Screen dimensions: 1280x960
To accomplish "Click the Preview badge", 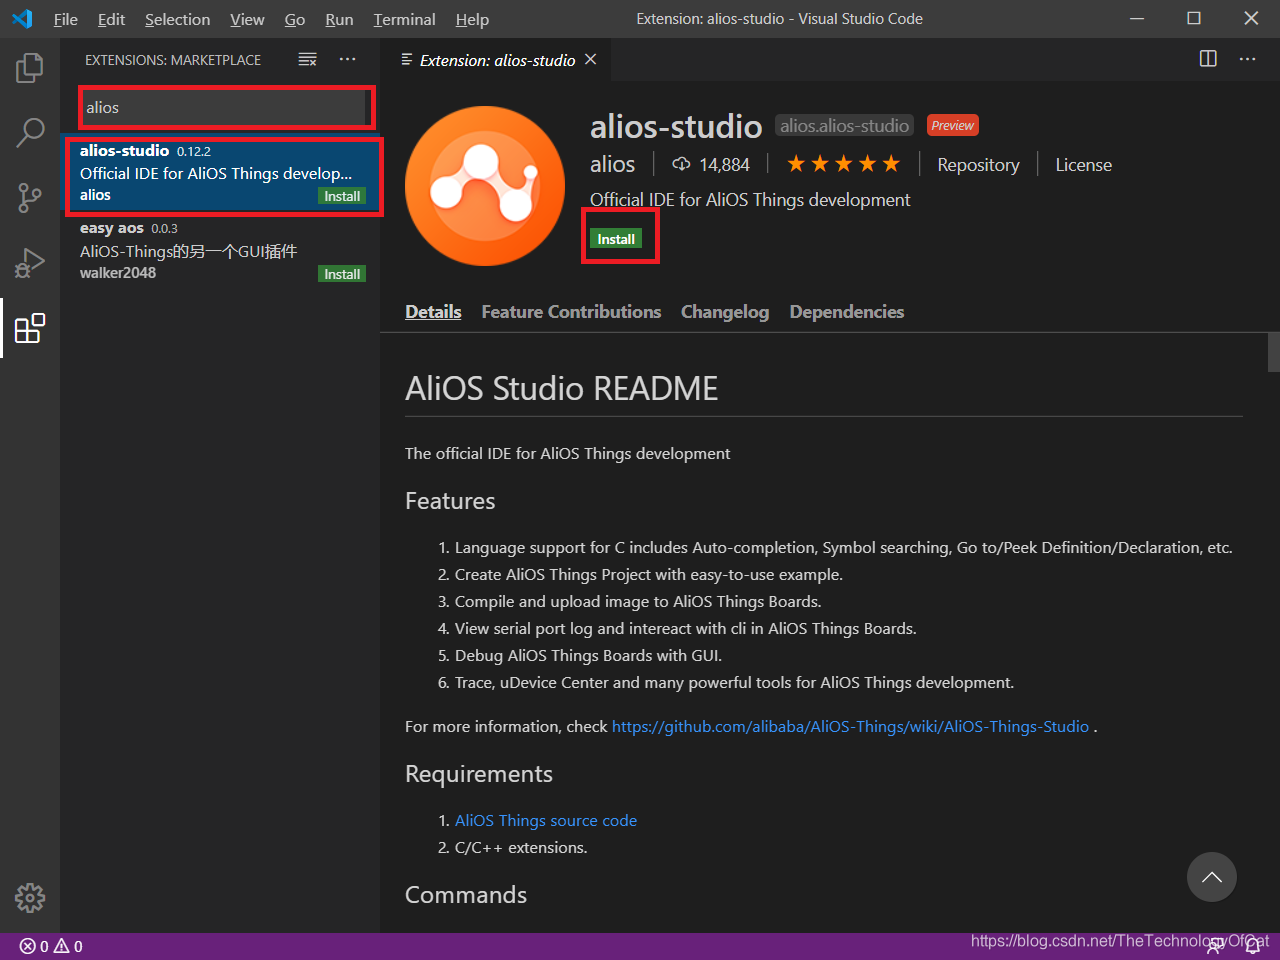I will click(x=952, y=125).
